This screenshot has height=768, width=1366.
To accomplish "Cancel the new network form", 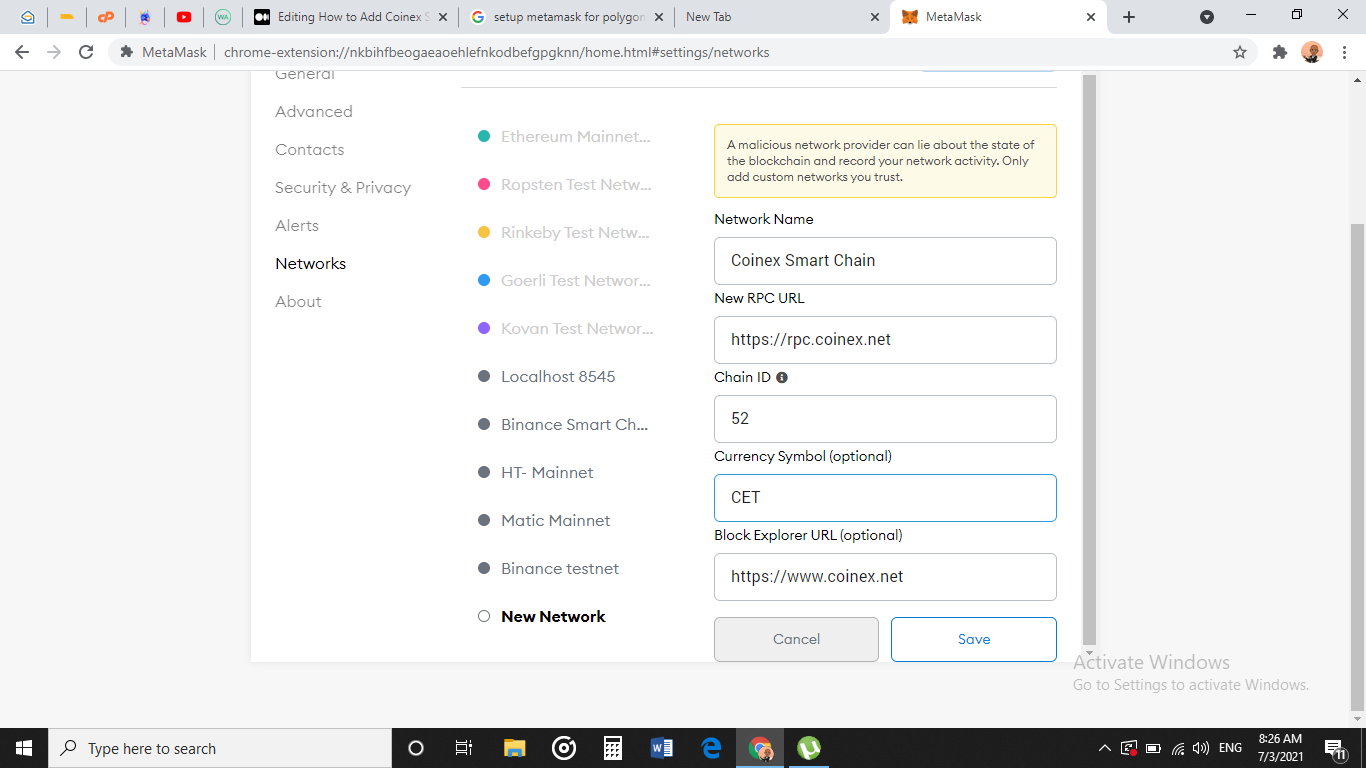I will (x=796, y=639).
